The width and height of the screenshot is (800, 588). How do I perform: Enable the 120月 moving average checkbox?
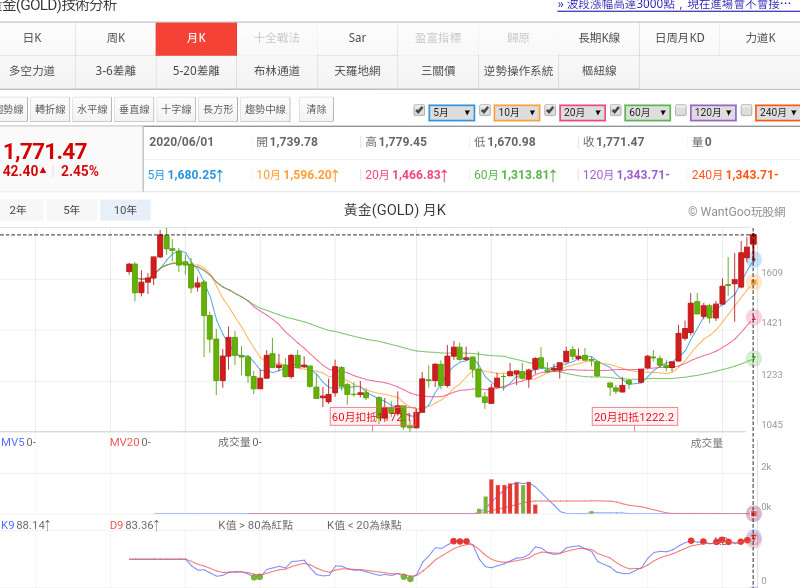tap(680, 110)
